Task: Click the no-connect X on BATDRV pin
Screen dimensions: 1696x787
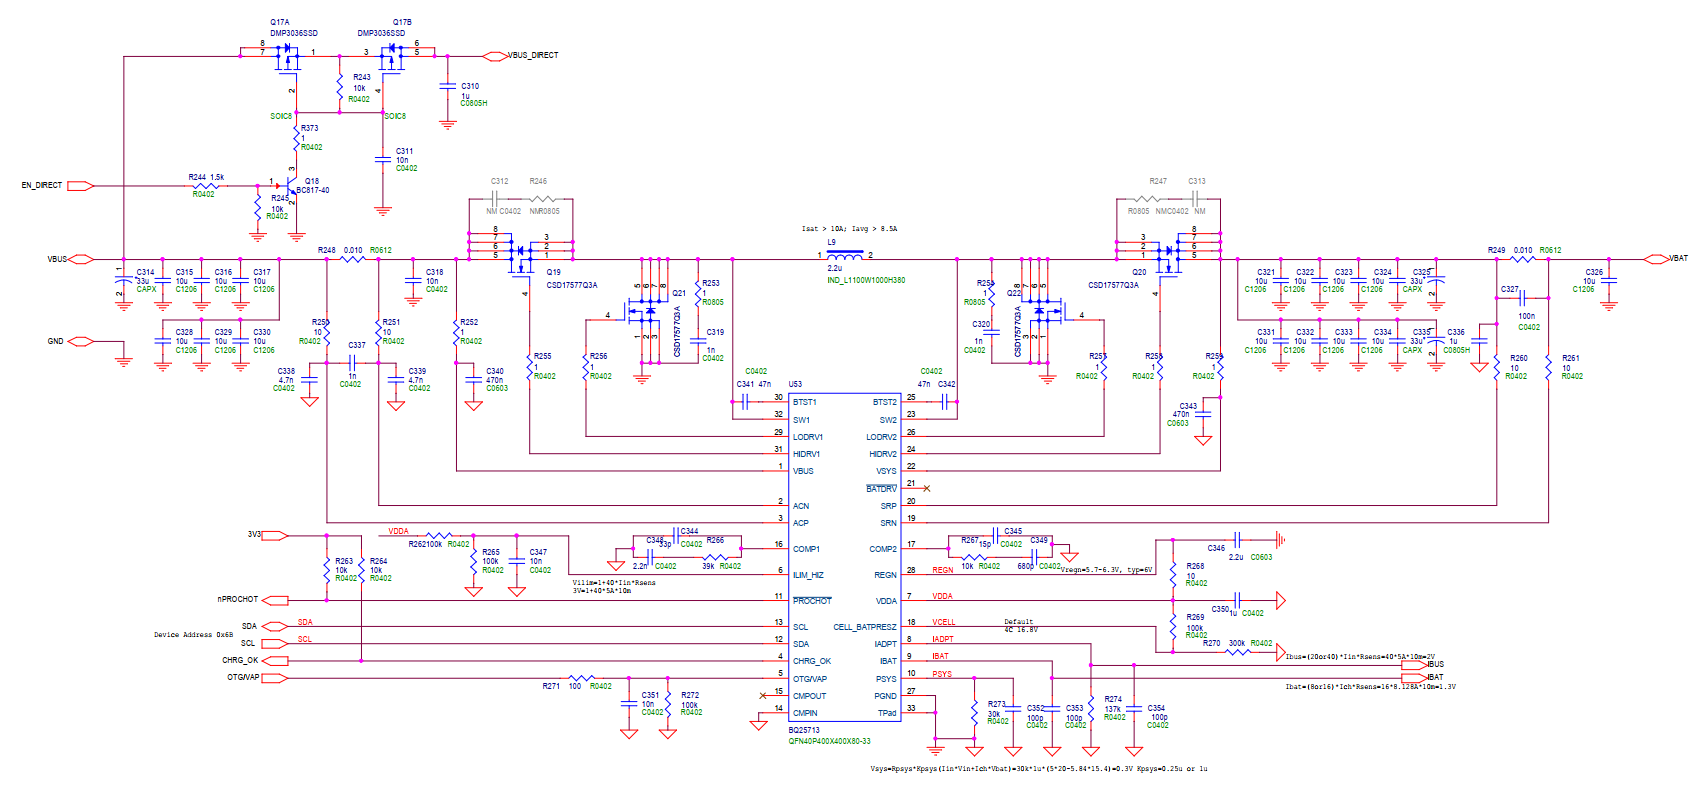Action: tap(927, 488)
